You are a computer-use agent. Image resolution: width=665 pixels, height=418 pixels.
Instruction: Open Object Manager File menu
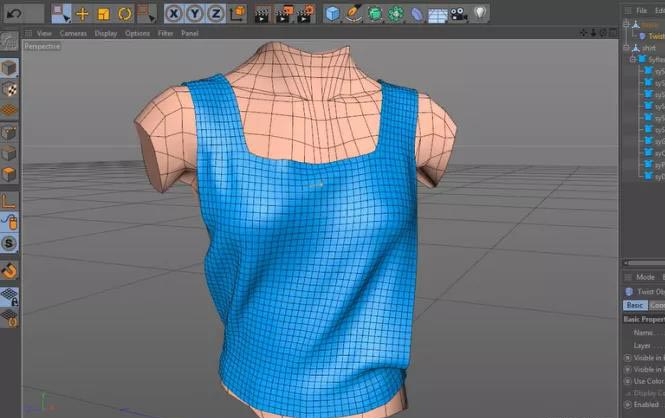click(641, 11)
